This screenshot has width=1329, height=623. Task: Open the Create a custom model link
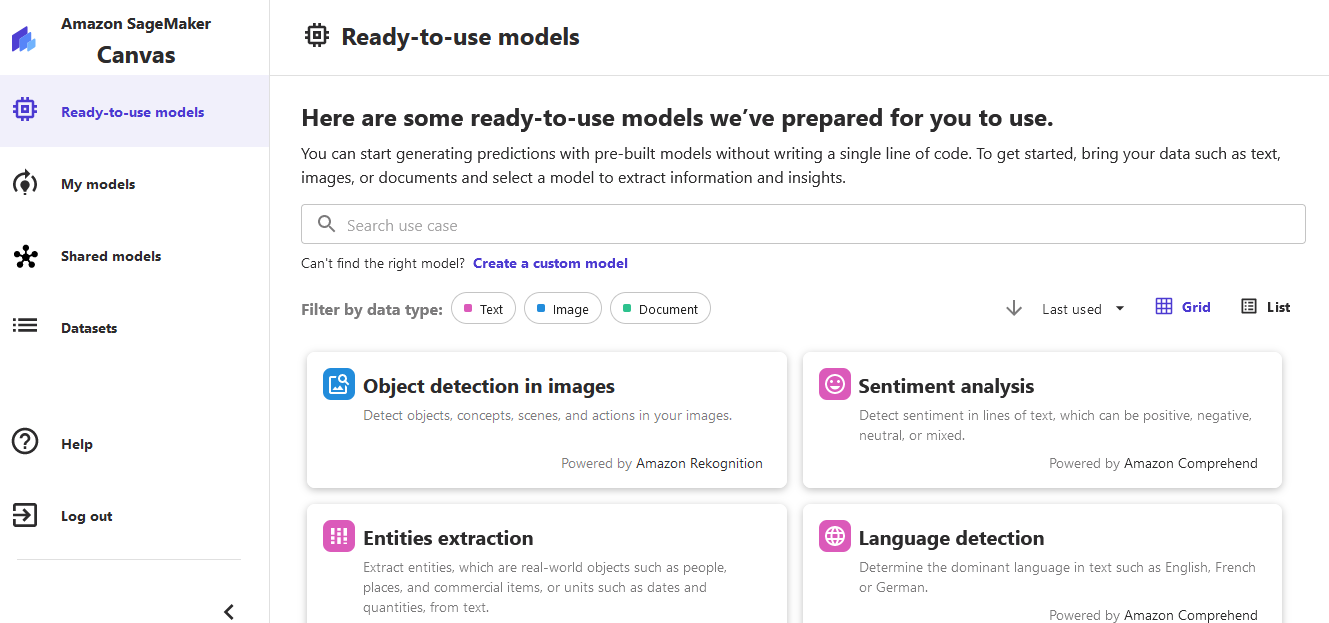tap(550, 263)
